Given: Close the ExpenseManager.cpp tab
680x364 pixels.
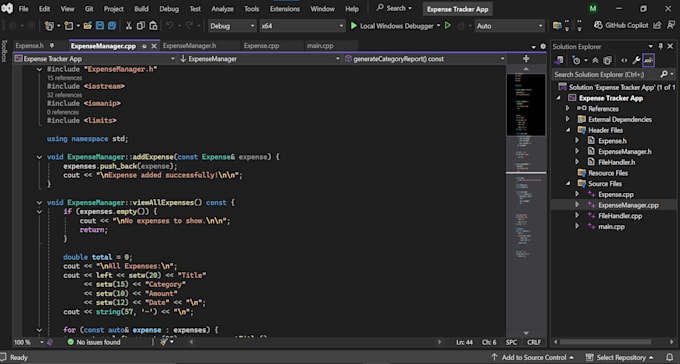Looking at the screenshot, I should [154, 46].
